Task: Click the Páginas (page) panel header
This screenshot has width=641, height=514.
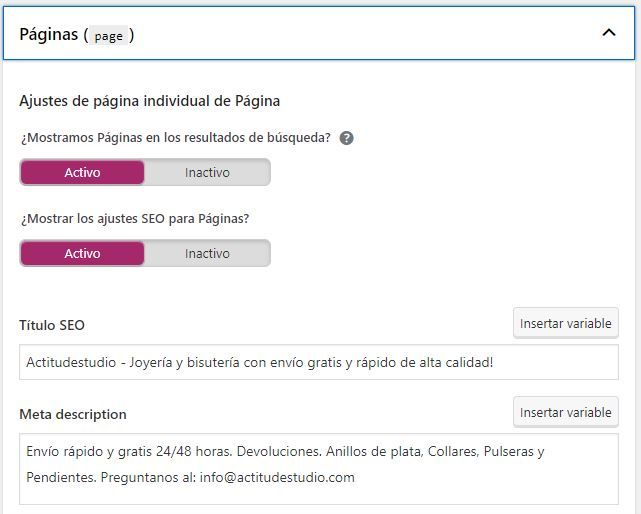Action: click(319, 33)
